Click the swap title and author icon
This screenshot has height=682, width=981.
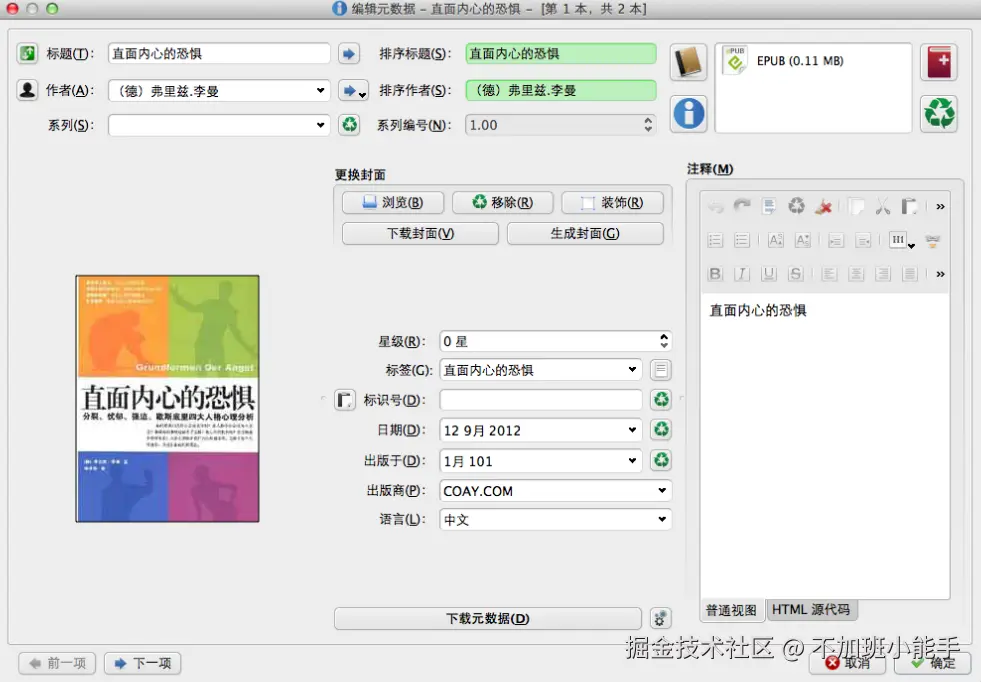27,53
